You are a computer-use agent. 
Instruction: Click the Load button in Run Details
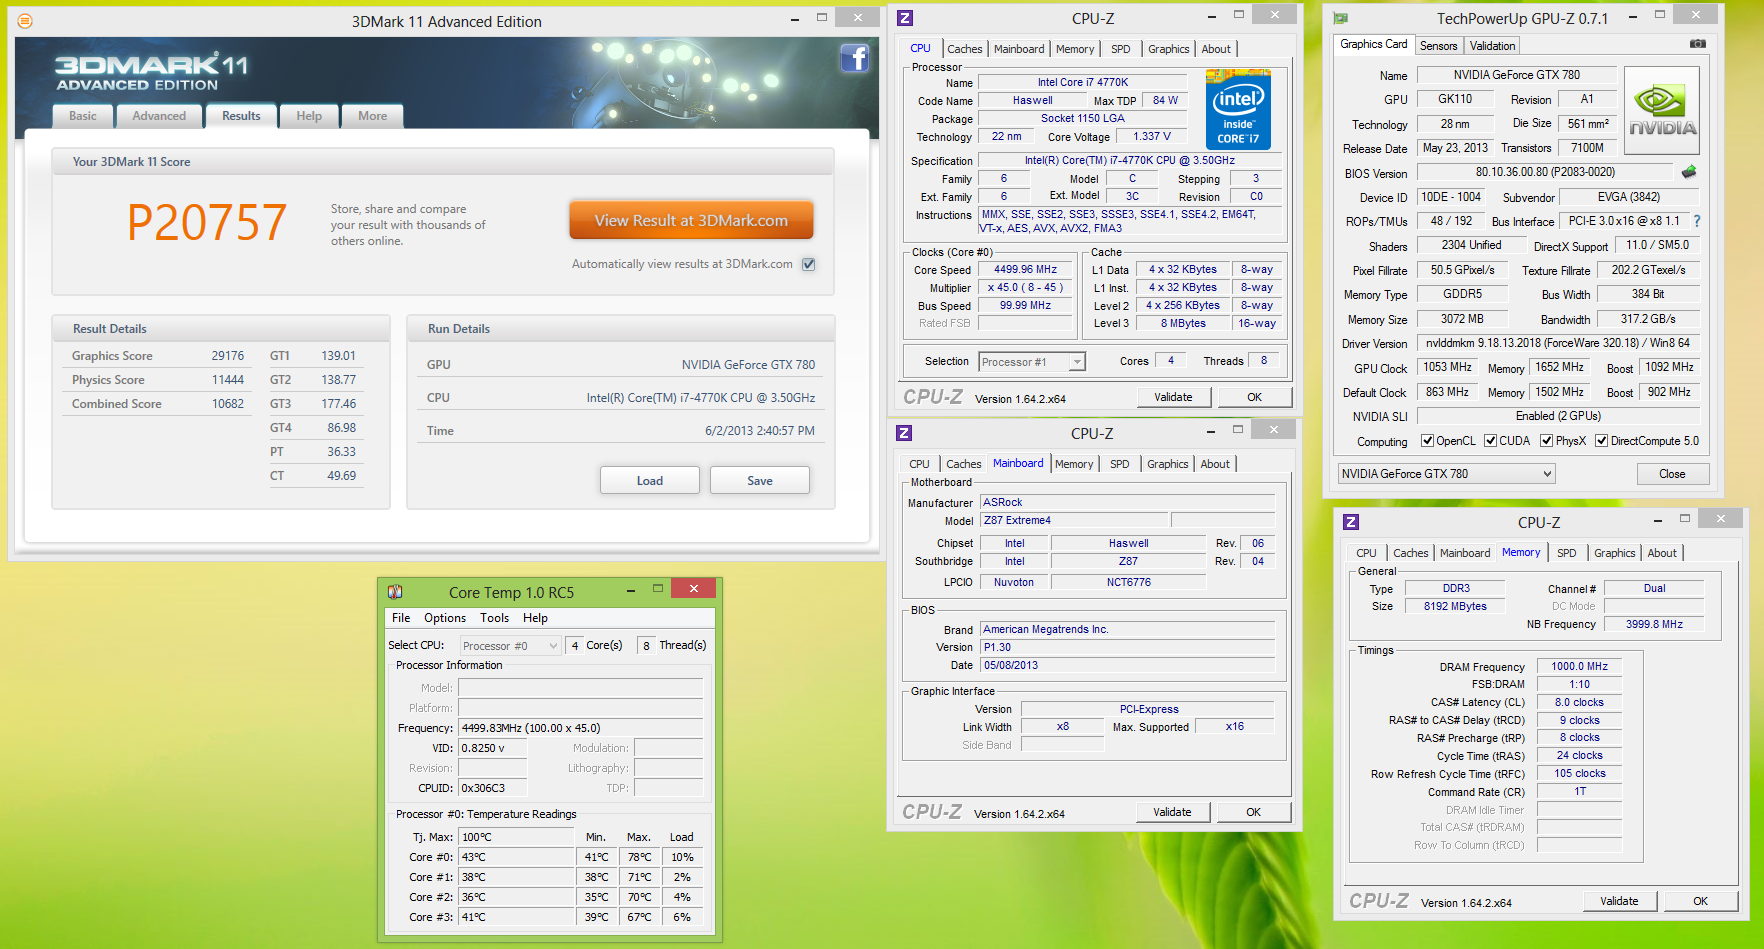[x=650, y=481]
